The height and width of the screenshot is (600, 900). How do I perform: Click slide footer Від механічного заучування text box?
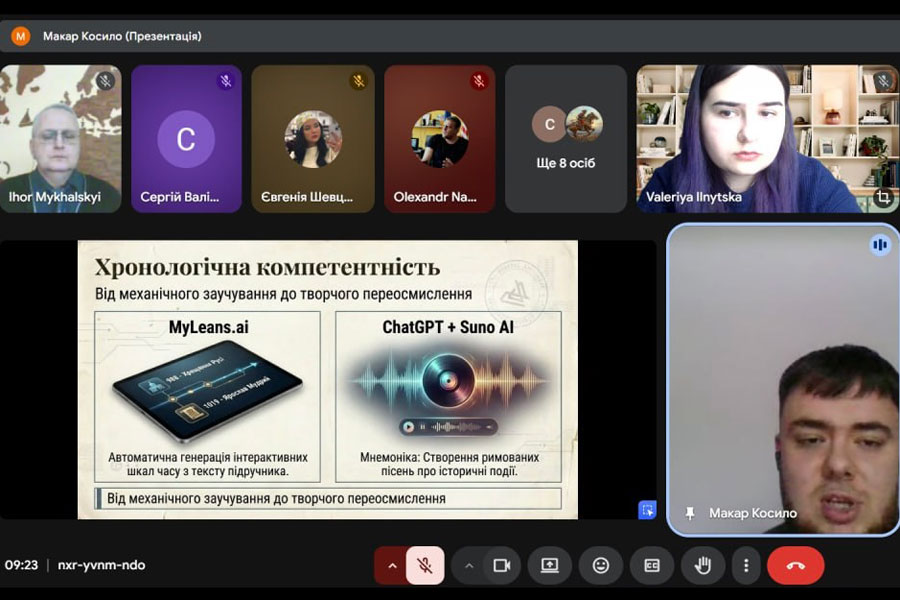328,498
